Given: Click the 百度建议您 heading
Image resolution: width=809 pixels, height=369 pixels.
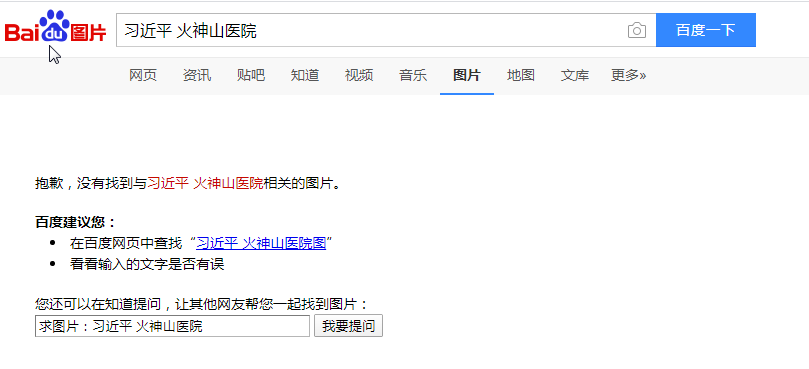Looking at the screenshot, I should [x=75, y=222].
